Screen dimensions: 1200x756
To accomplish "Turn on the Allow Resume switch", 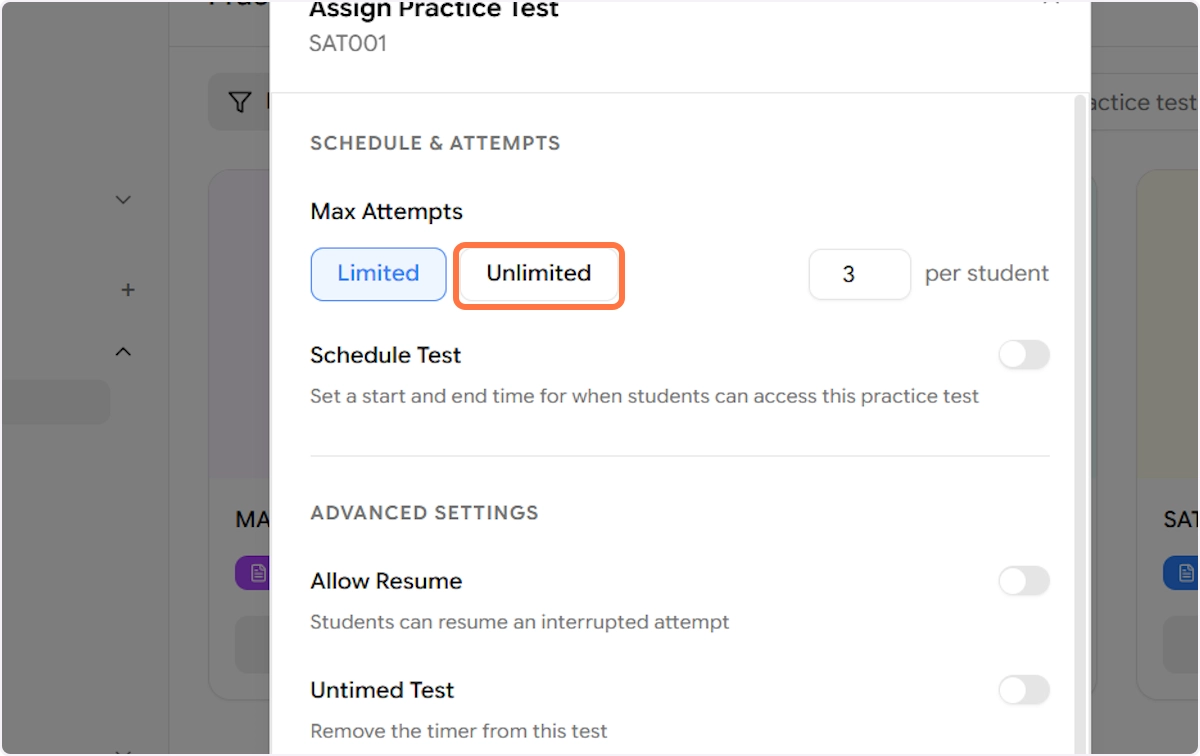I will 1024,581.
